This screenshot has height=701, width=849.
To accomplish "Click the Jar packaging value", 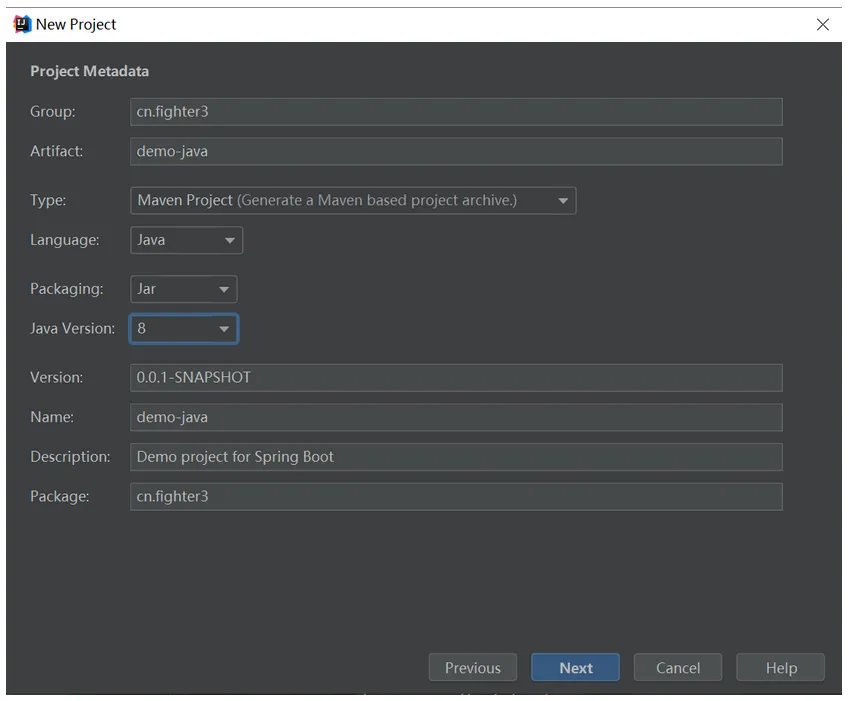I will 146,289.
